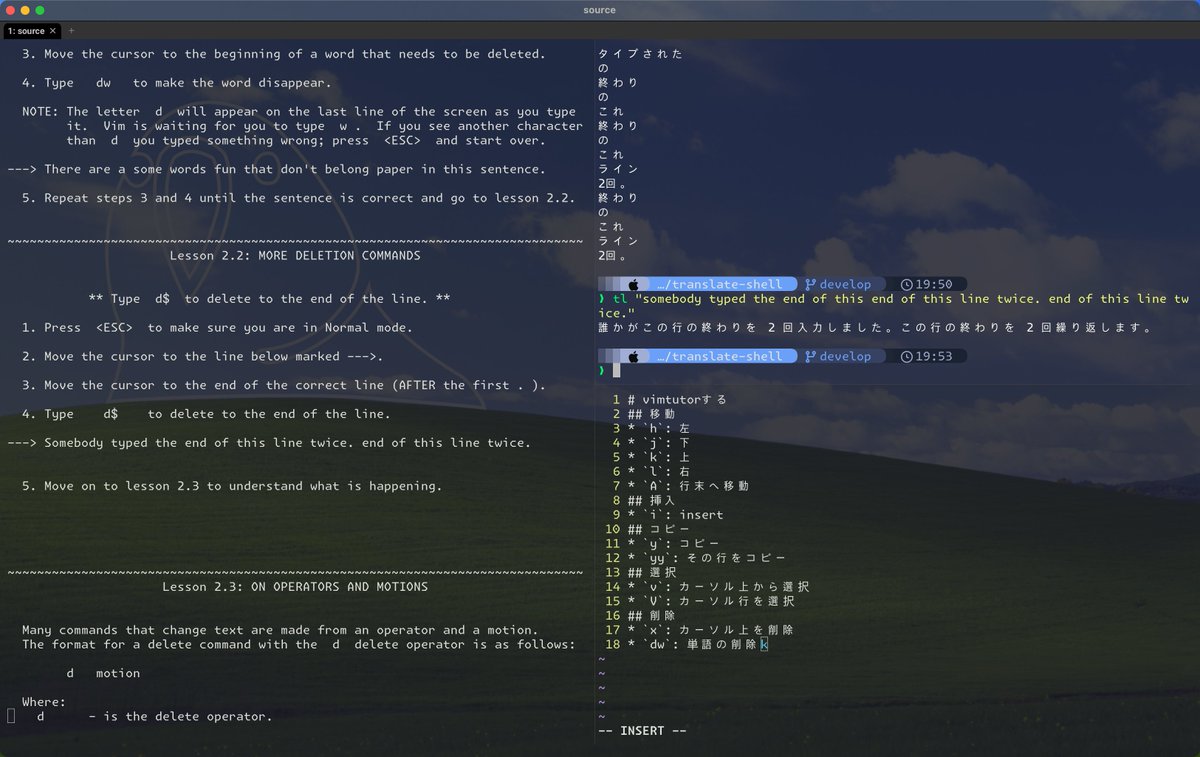This screenshot has height=757, width=1200.
Task: Click the clock icon beside 19:53
Action: (x=906, y=356)
